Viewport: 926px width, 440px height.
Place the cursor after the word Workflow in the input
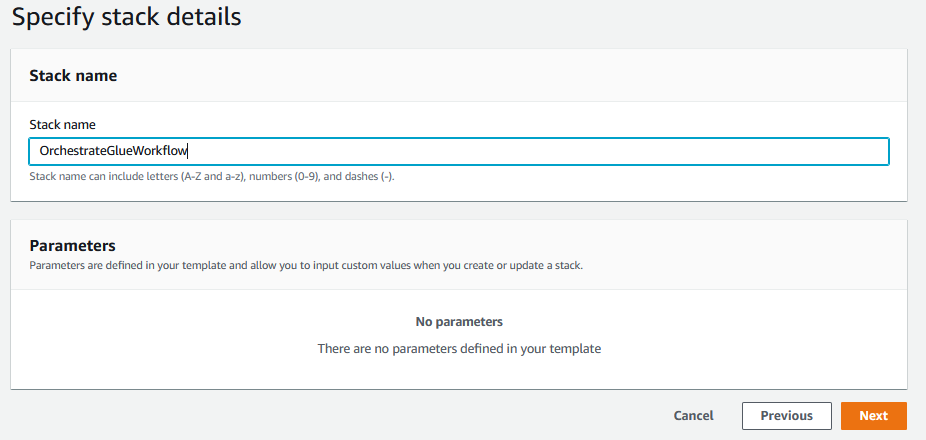(x=190, y=151)
